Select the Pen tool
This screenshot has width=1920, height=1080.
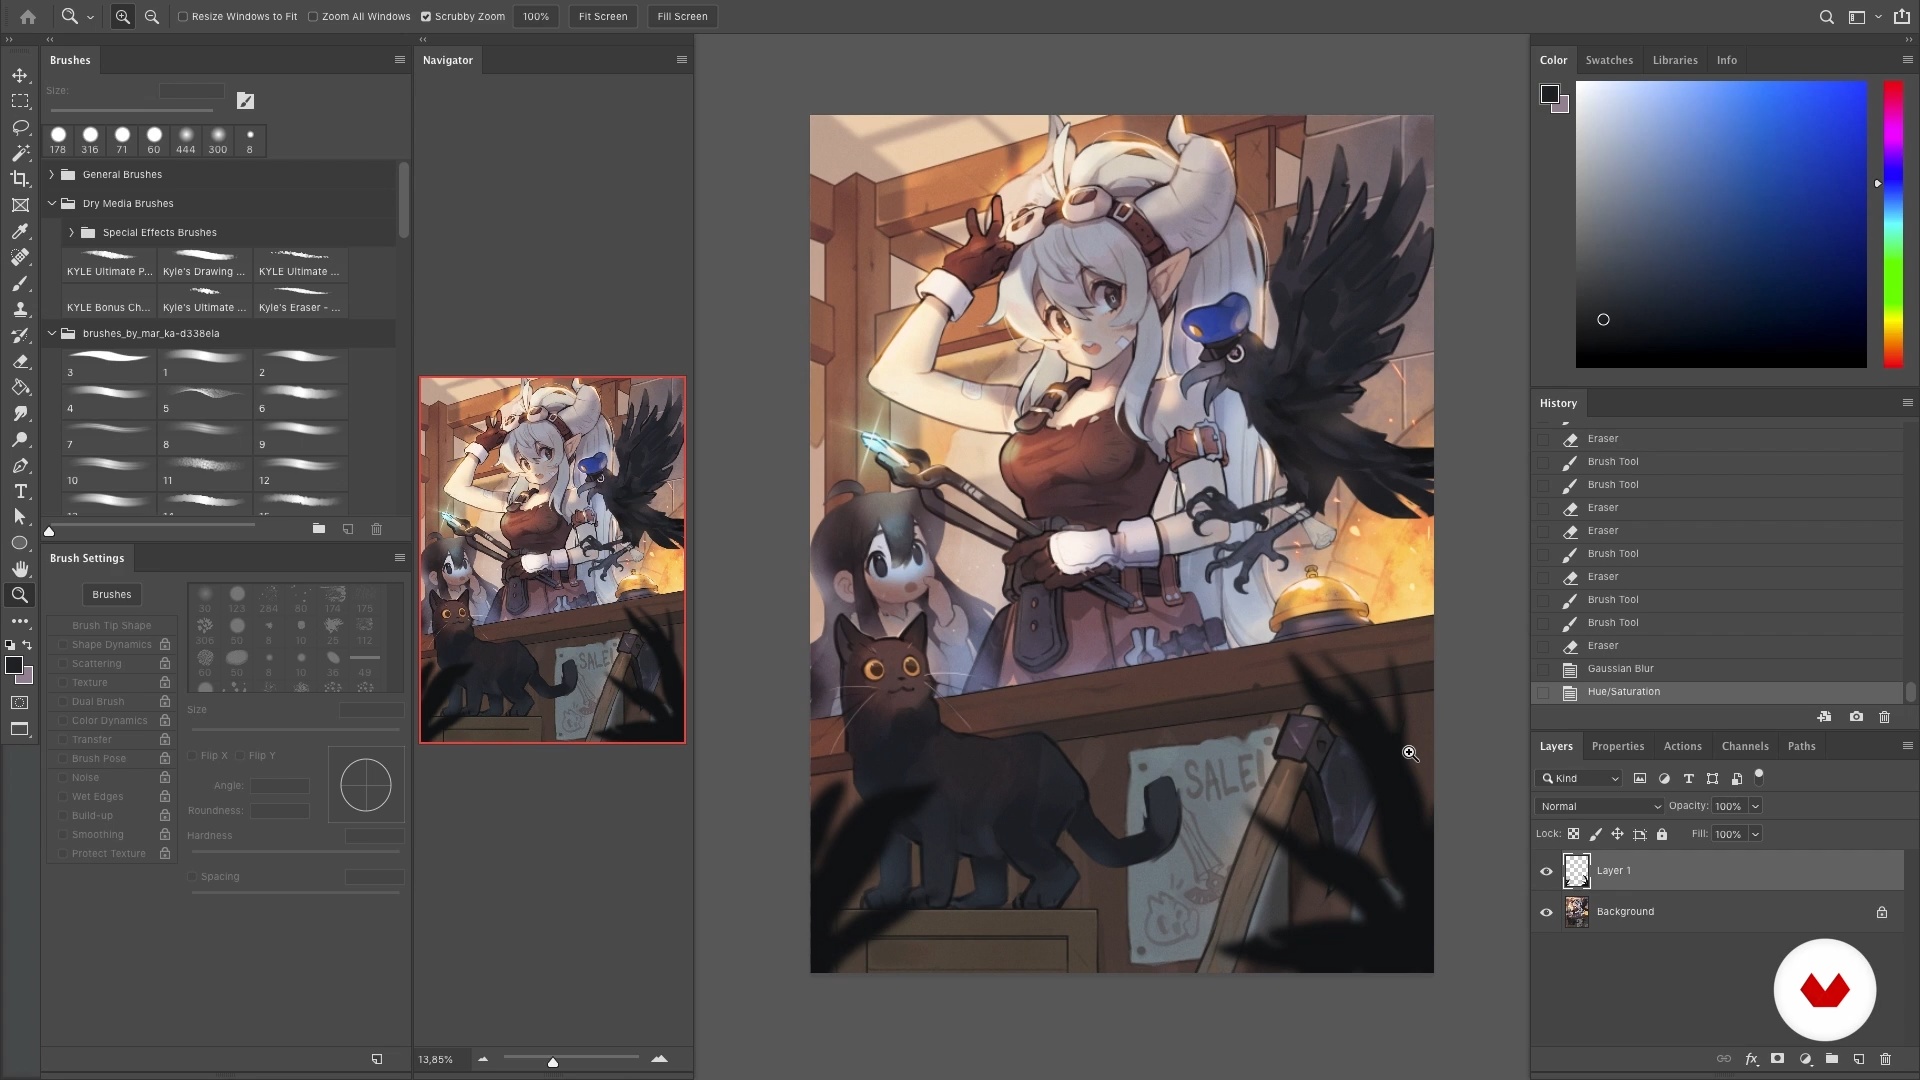tap(20, 466)
